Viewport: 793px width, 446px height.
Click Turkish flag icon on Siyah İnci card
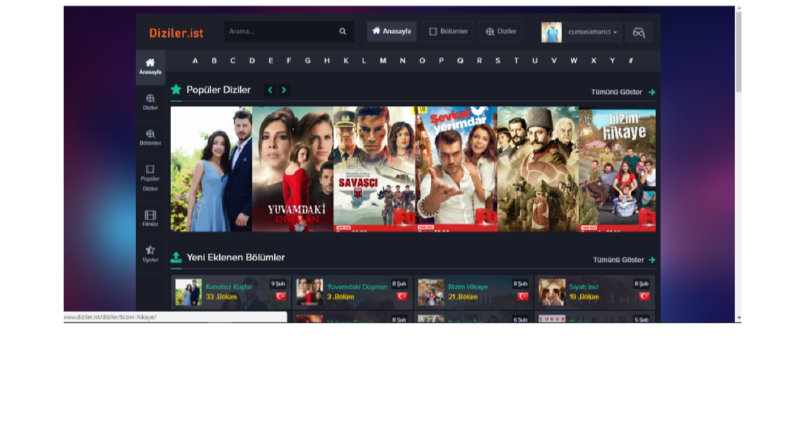click(644, 296)
